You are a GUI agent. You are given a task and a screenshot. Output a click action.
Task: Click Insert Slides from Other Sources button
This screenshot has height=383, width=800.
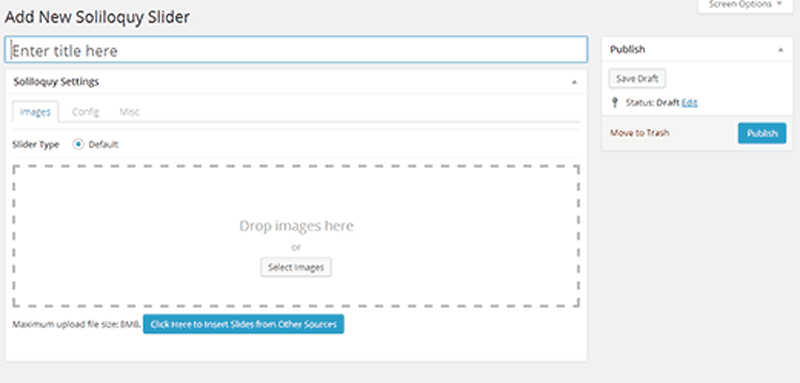pyautogui.click(x=243, y=324)
